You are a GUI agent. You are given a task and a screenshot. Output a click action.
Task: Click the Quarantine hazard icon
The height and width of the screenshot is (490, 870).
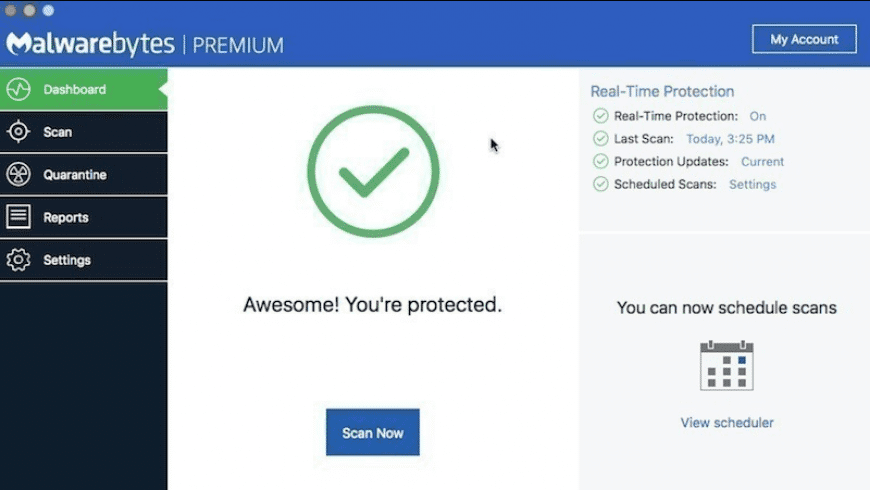18,175
